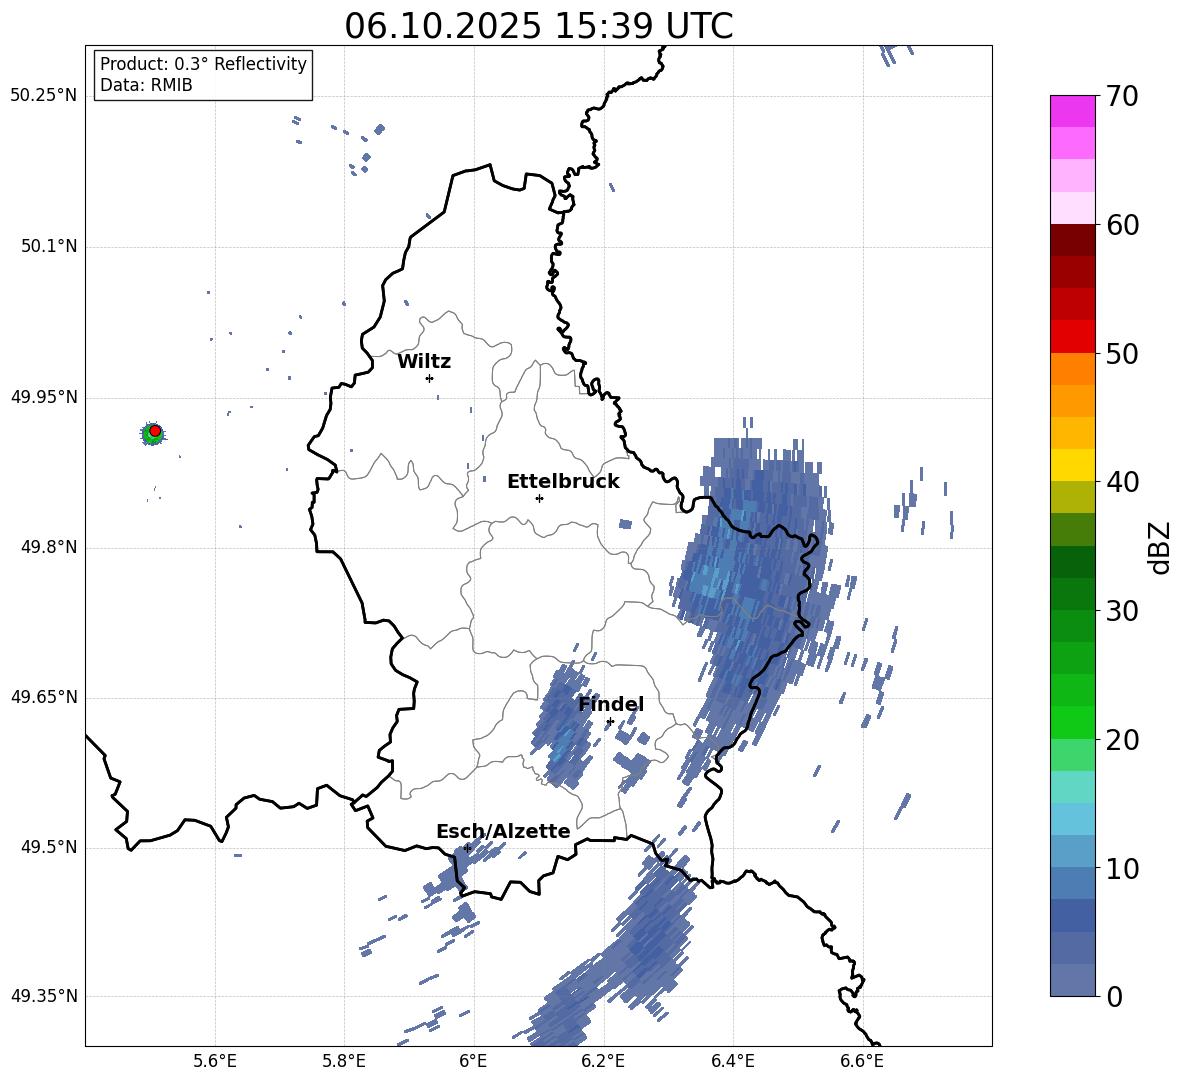
Task: Click the colorbar tick value 0
Action: tap(1114, 996)
